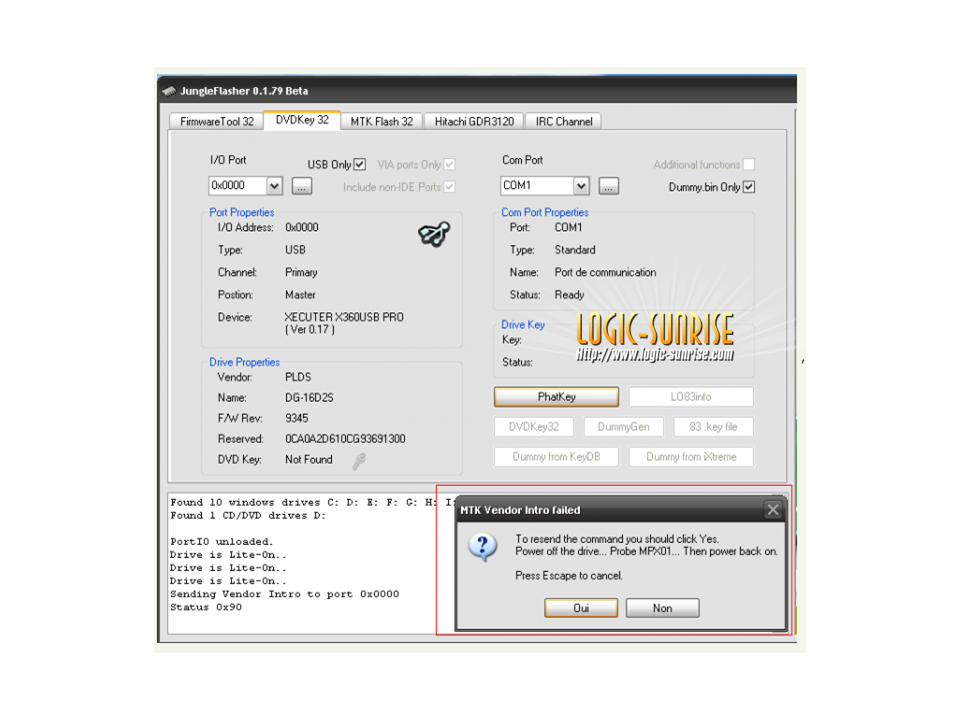Click the Dummy from KeyDB button

(557, 457)
